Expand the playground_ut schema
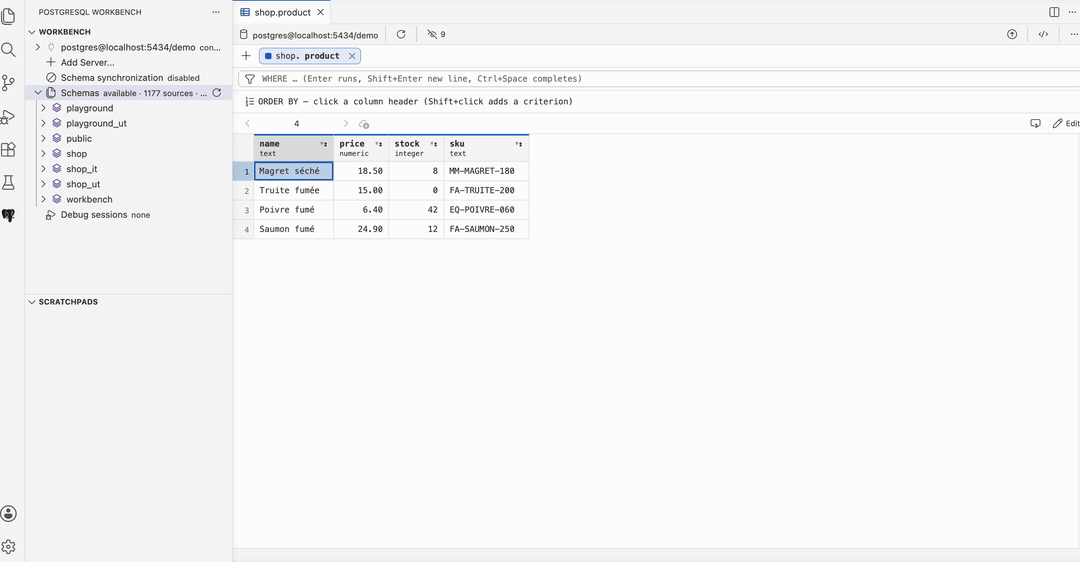1080x562 pixels. tap(43, 123)
